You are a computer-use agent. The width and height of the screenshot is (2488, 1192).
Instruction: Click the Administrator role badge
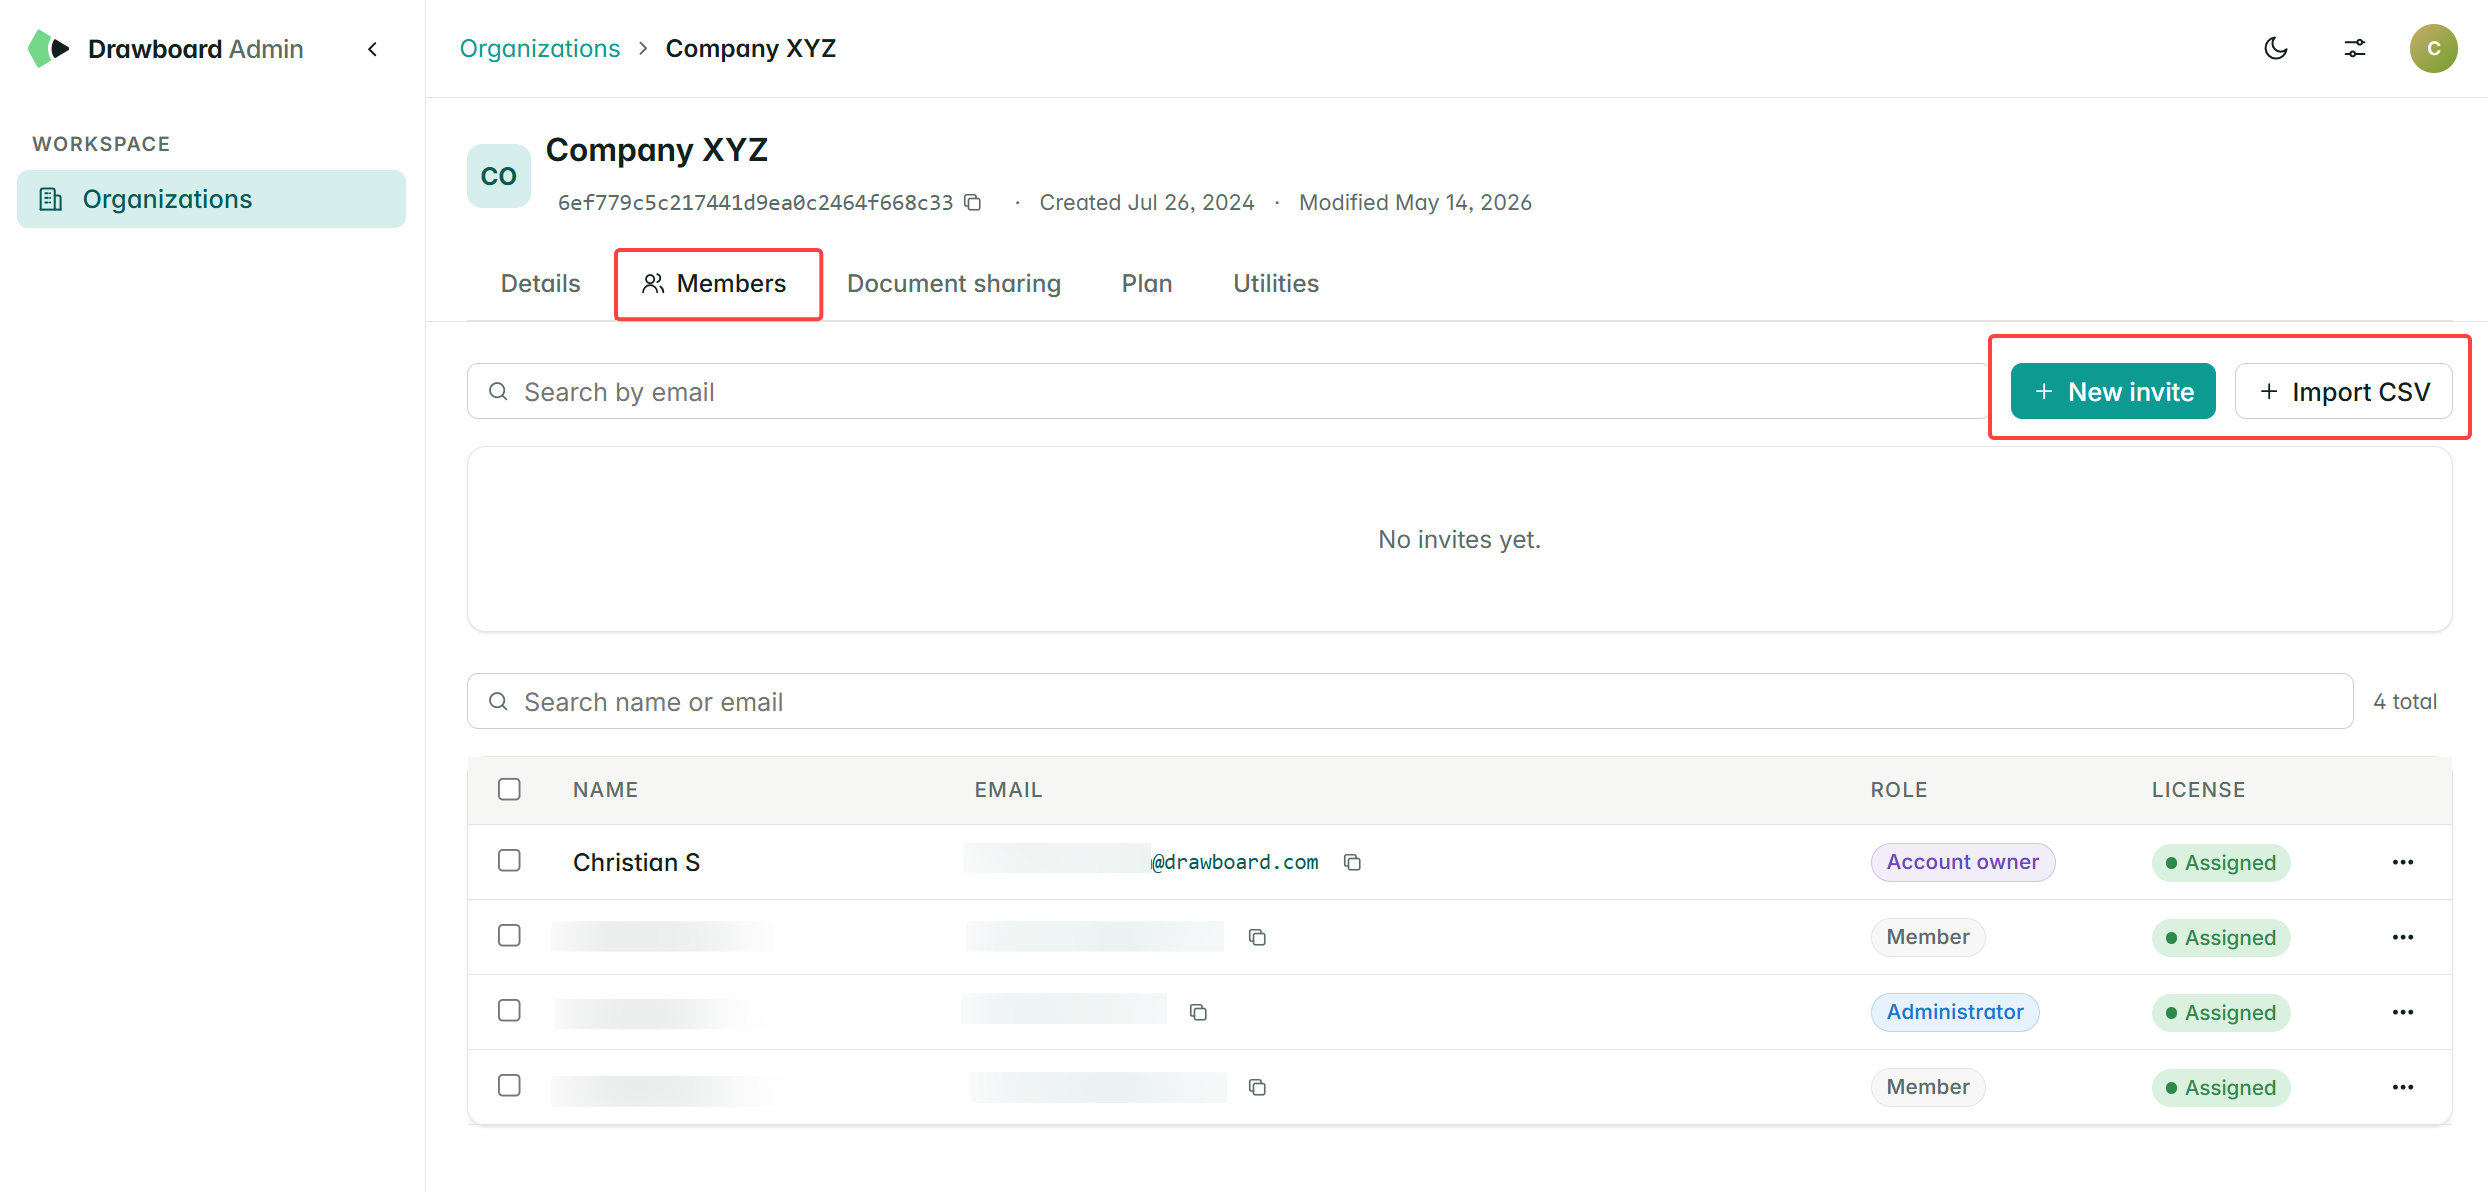(1955, 1012)
